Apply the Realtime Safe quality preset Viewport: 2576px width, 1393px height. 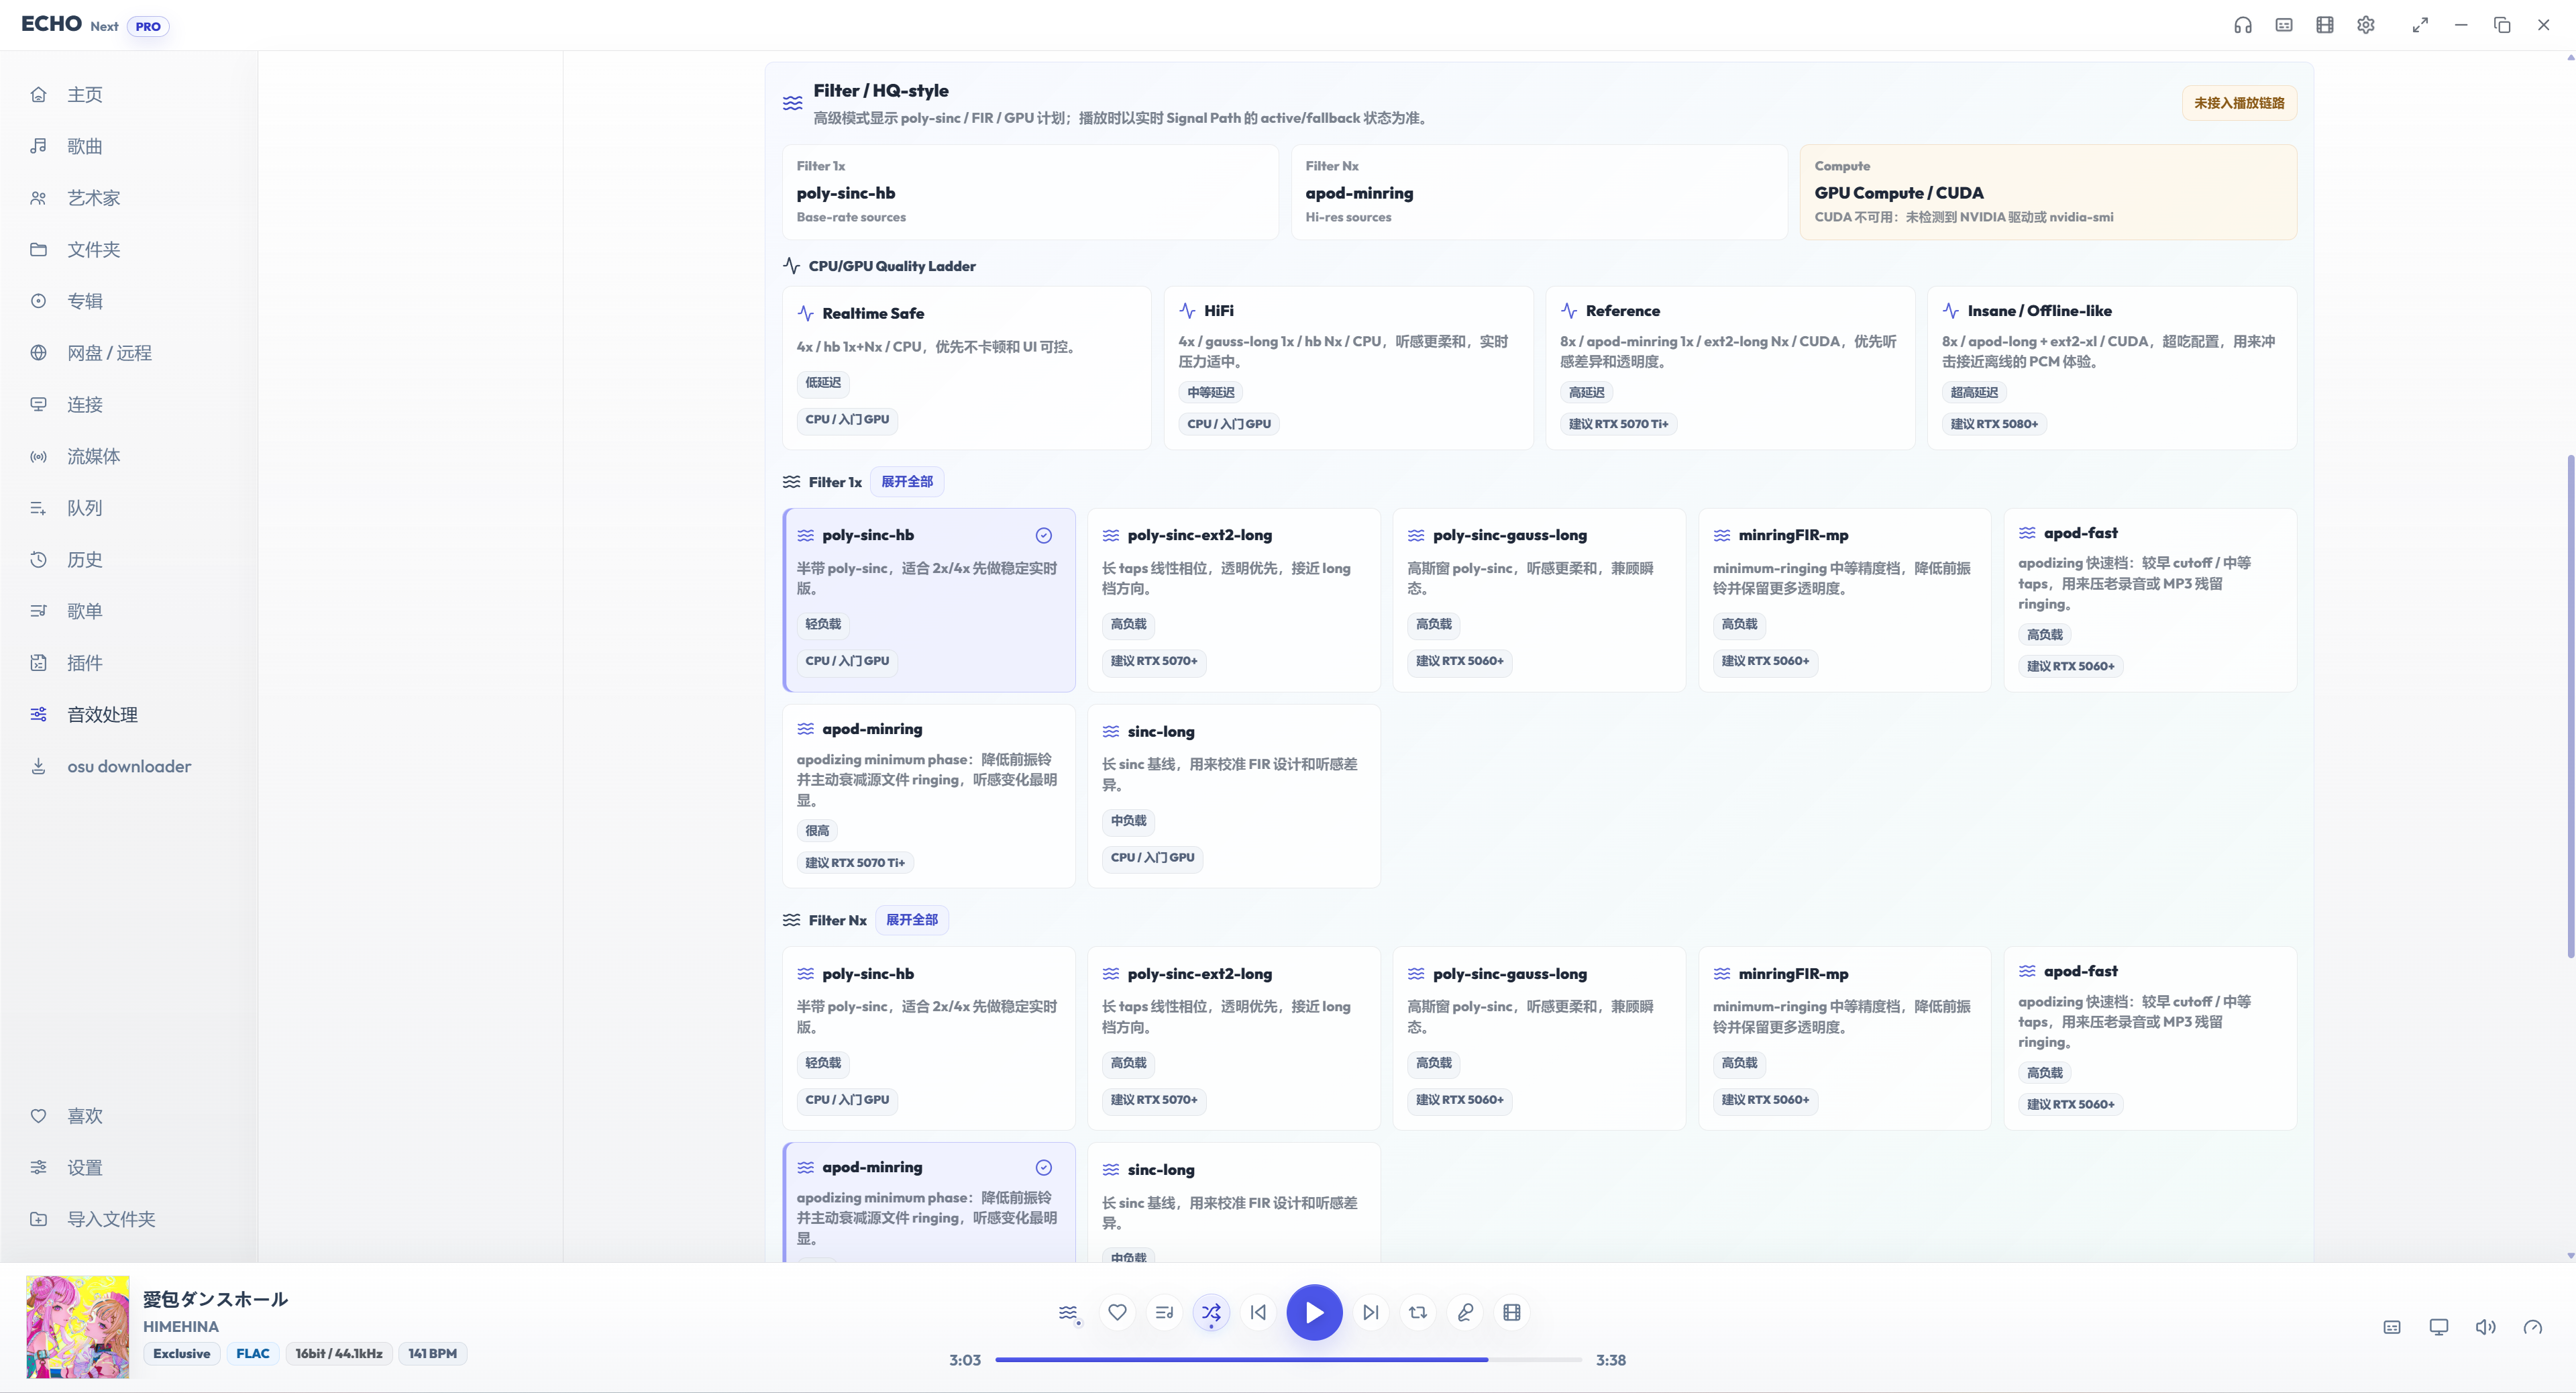pyautogui.click(x=967, y=368)
